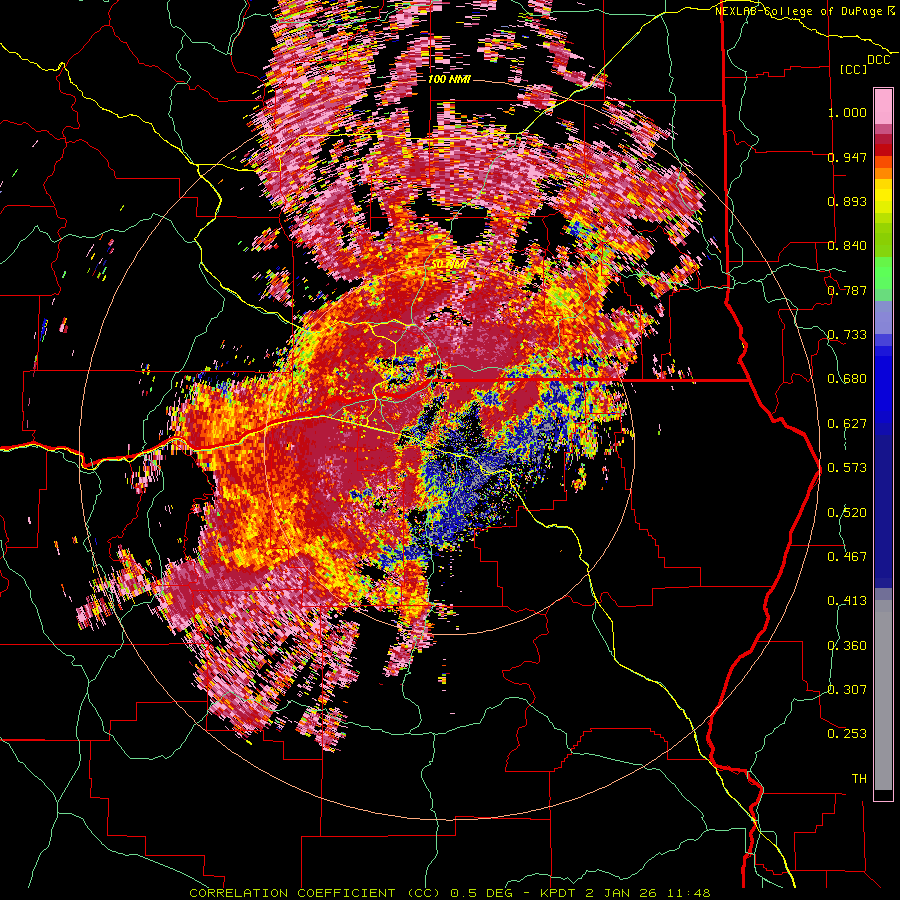Select the 1.000 scale value
Screen dimensions: 900x900
click(847, 112)
